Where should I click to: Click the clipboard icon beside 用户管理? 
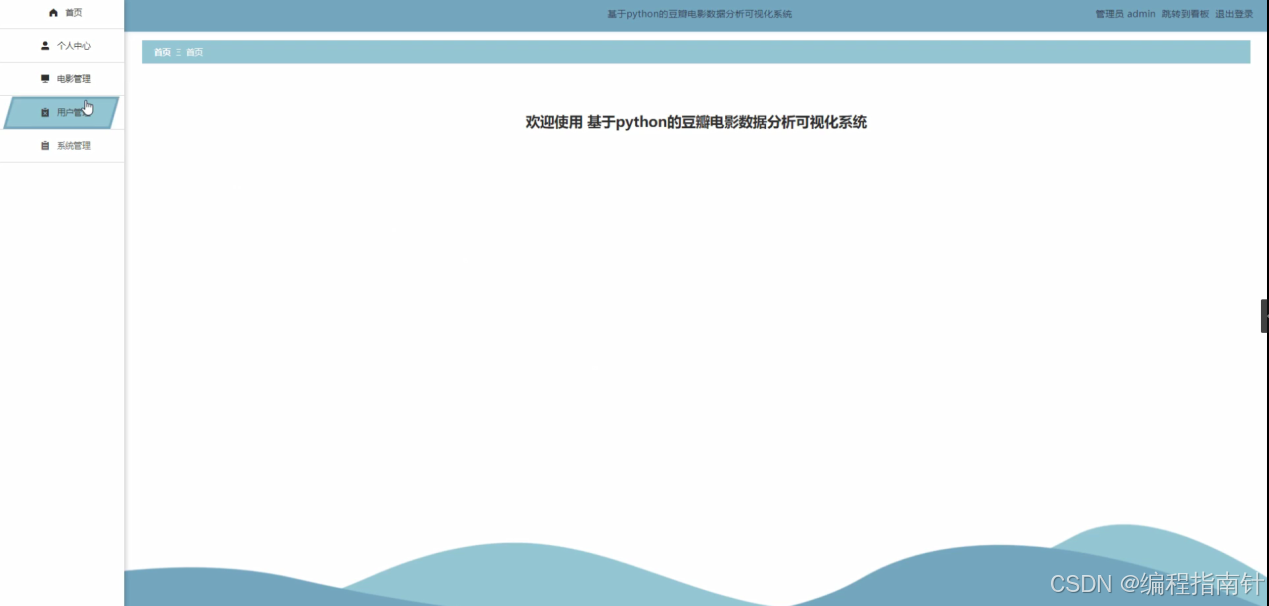tap(45, 112)
